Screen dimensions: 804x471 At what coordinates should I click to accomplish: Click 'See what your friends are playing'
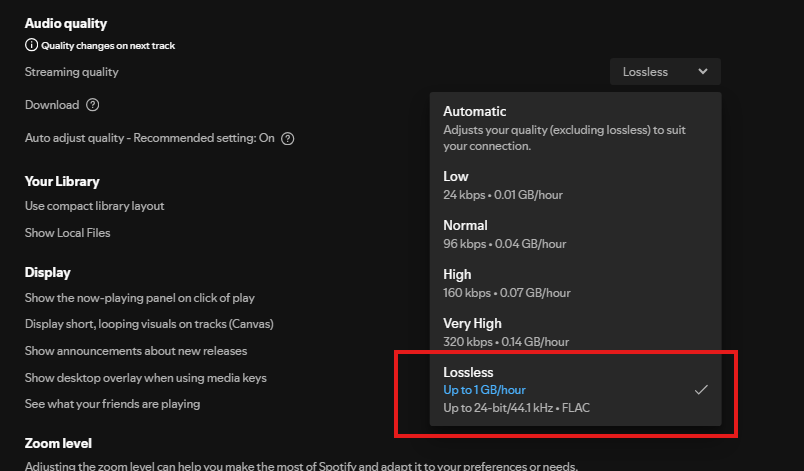click(112, 404)
